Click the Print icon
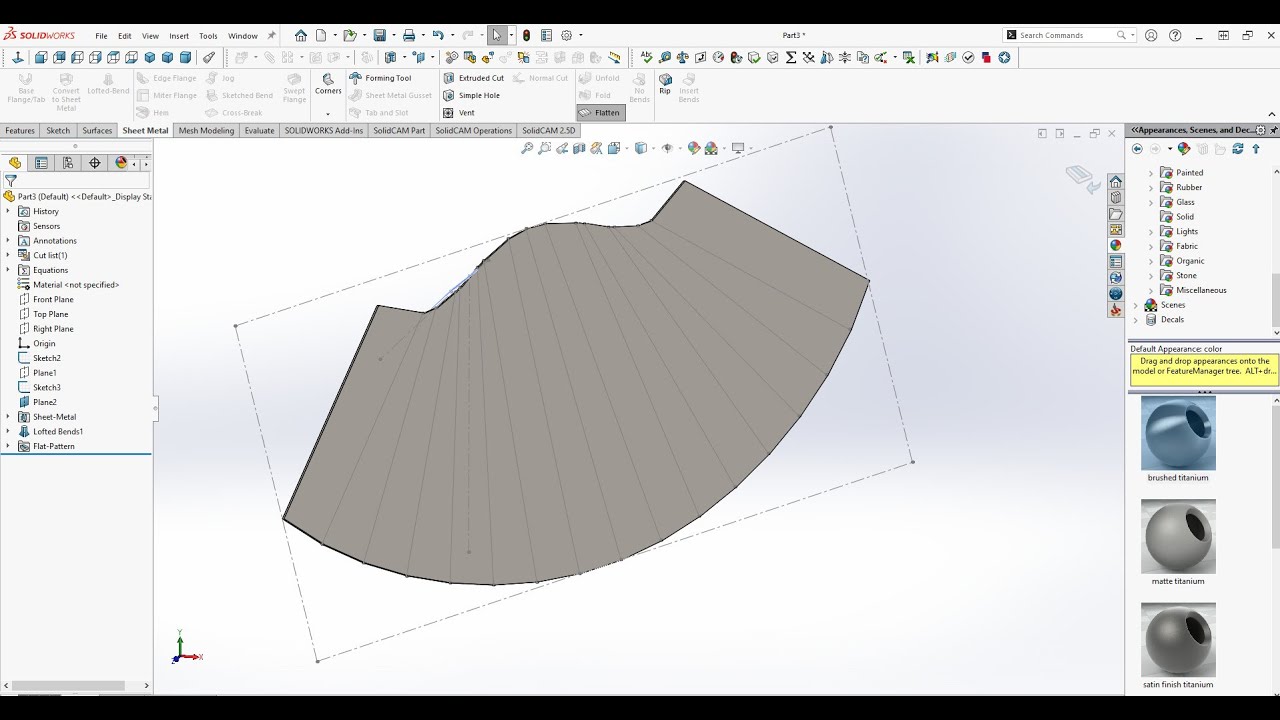1280x720 pixels. tap(409, 35)
